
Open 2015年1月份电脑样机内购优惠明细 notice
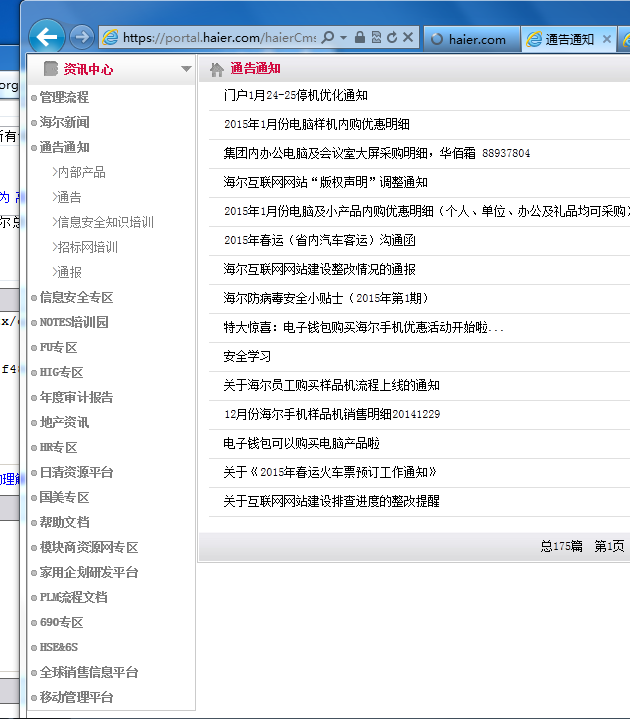(316, 124)
